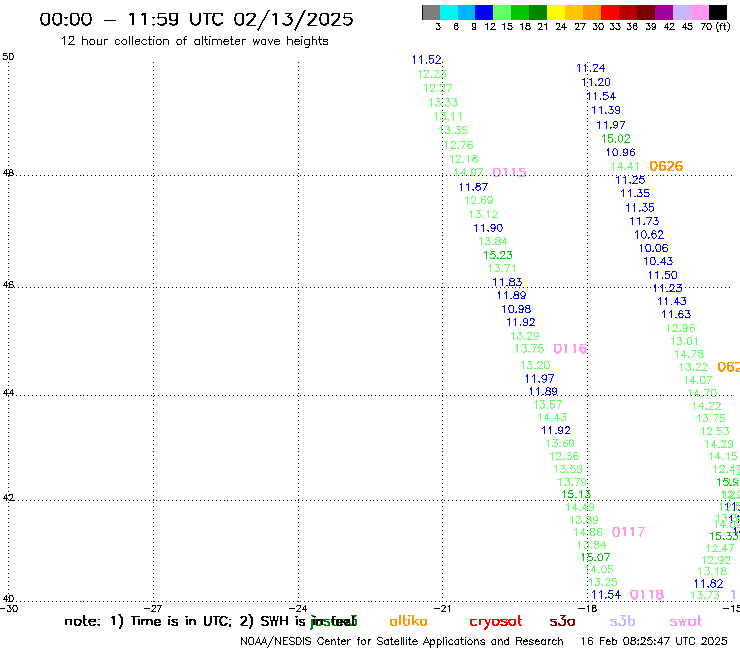Viewport: 740px width, 650px height.
Task: Click the wave height value 11.52
Action: click(x=427, y=60)
